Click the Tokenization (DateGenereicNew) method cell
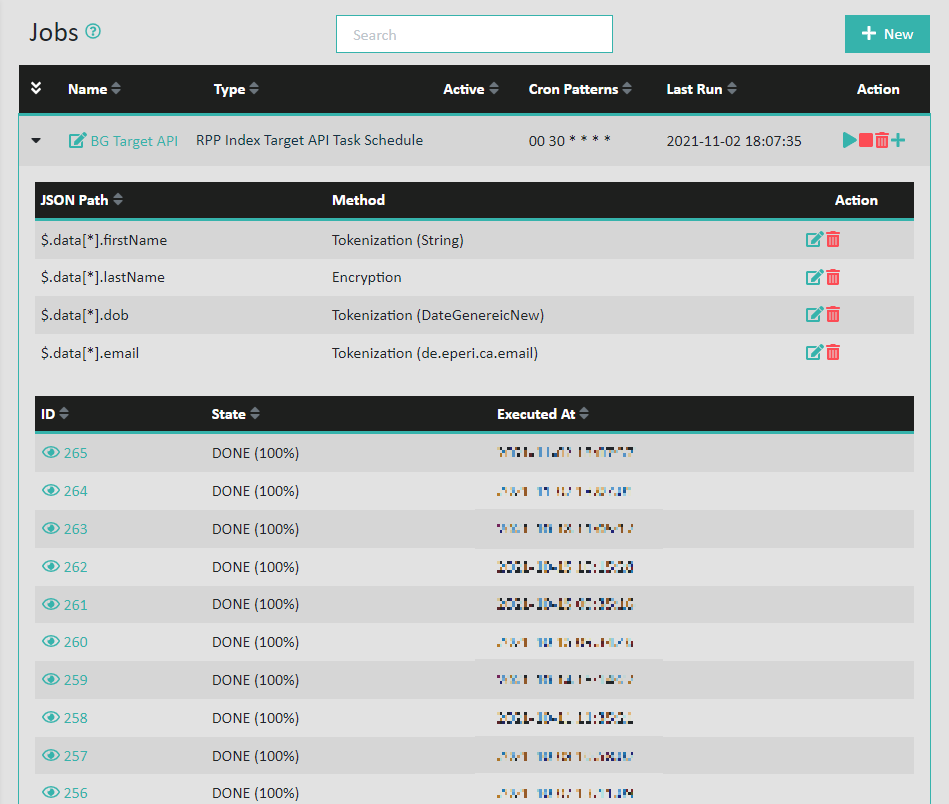Image resolution: width=949 pixels, height=804 pixels. click(x=438, y=315)
